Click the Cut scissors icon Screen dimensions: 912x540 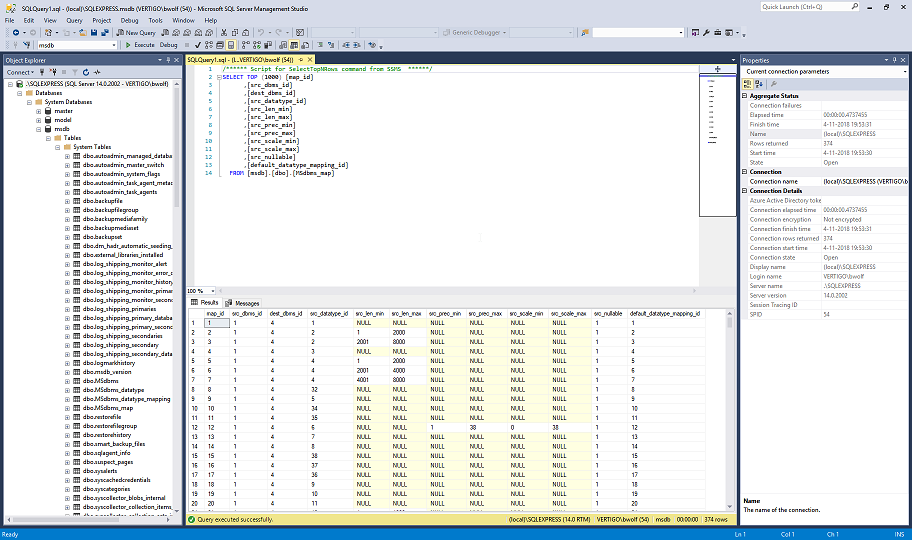coord(224,33)
